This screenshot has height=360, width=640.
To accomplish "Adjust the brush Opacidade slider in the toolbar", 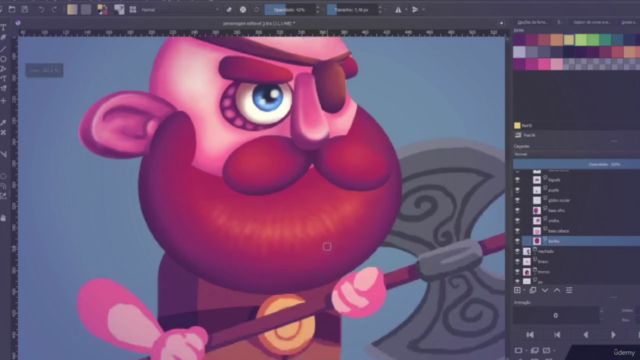I will [x=289, y=9].
